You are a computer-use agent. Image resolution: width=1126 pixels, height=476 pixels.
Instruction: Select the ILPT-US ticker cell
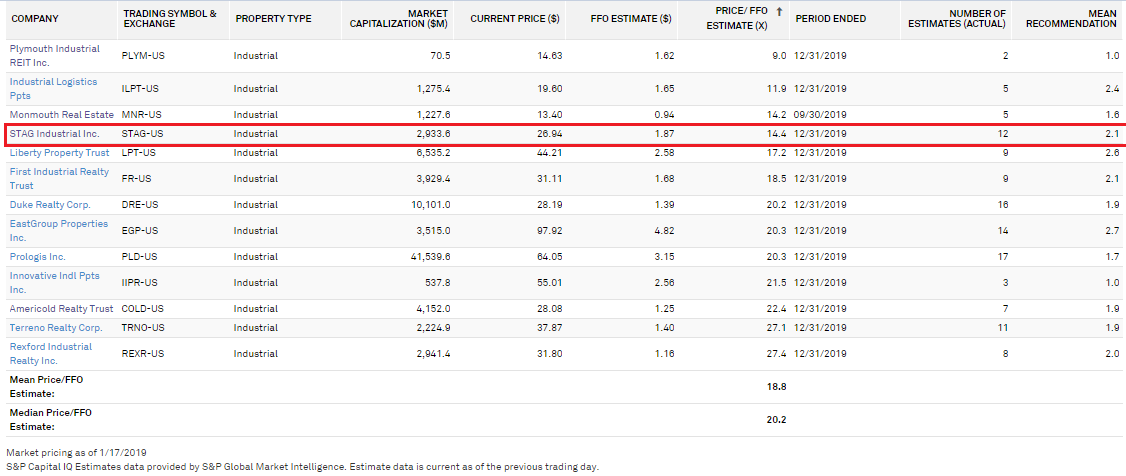click(x=141, y=89)
